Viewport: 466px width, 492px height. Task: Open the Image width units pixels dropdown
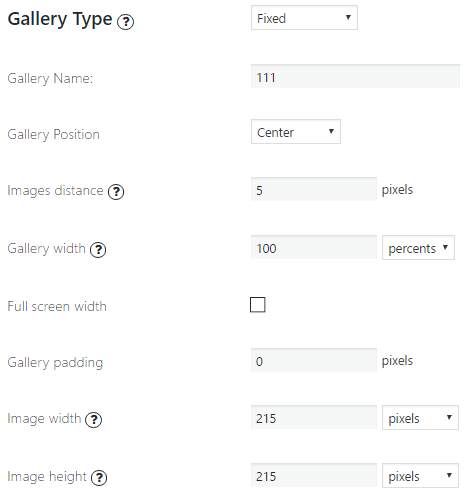[420, 418]
